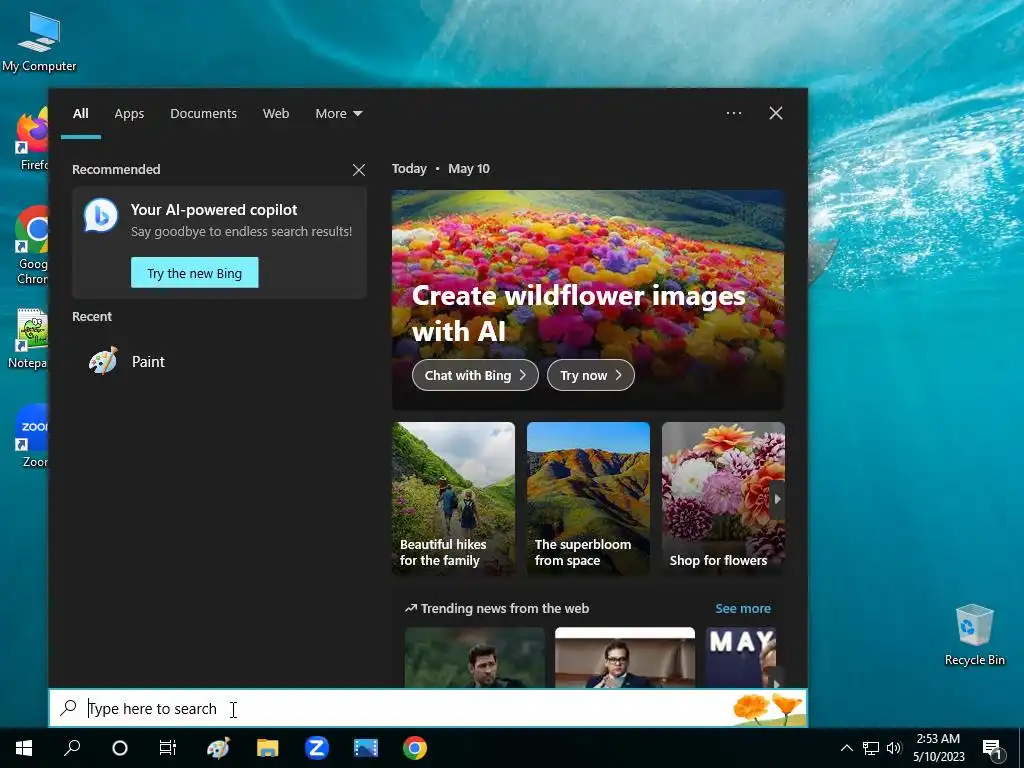Show next image cards with arrow
Image resolution: width=1024 pixels, height=768 pixels.
click(777, 499)
